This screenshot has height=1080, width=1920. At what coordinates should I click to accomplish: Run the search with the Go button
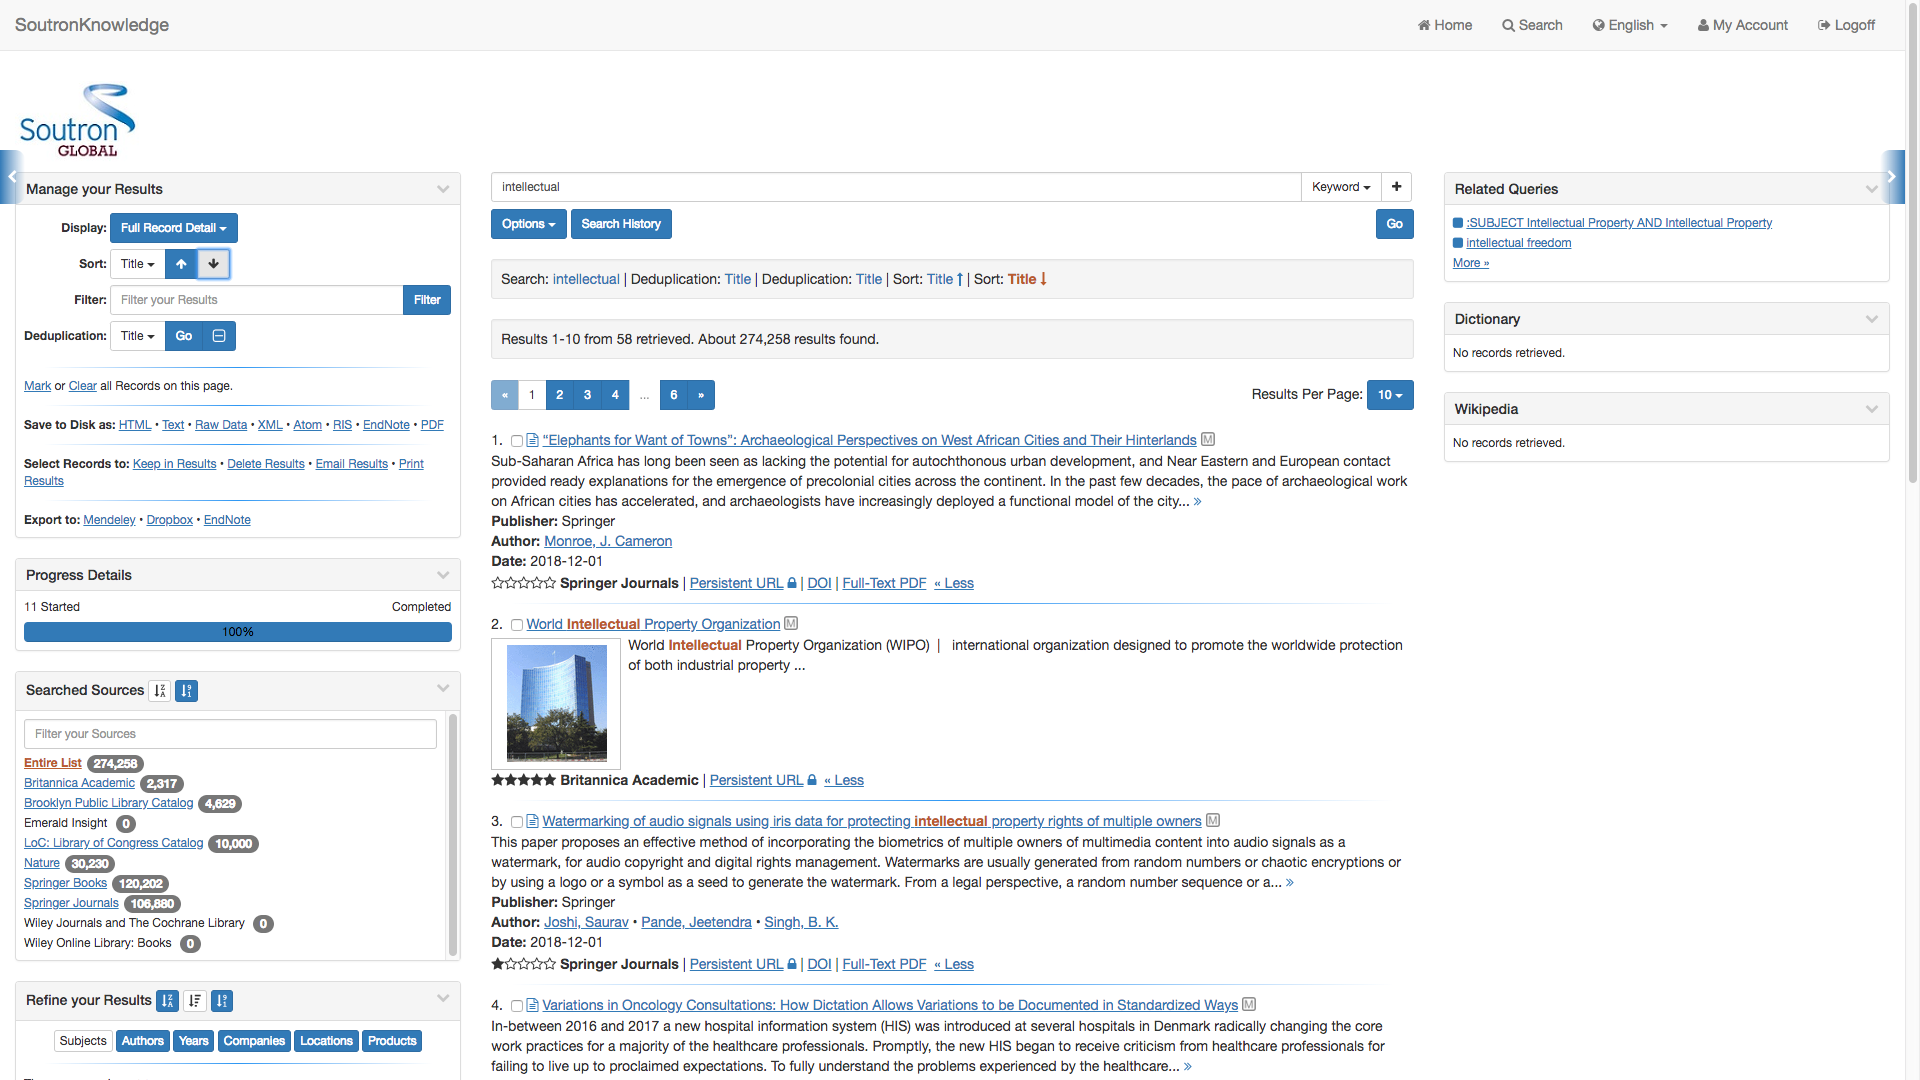click(1395, 224)
